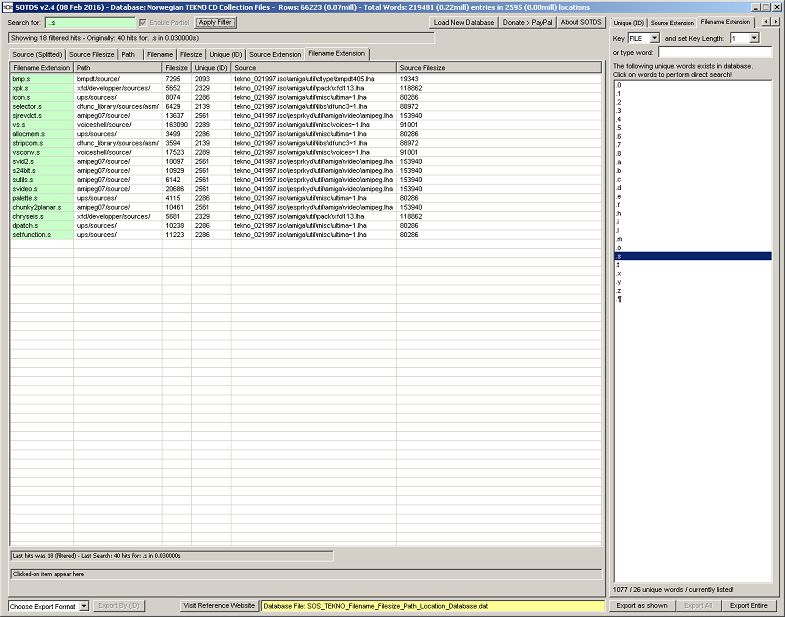
Task: Sort by Filesize column header
Action: pyautogui.click(x=177, y=67)
